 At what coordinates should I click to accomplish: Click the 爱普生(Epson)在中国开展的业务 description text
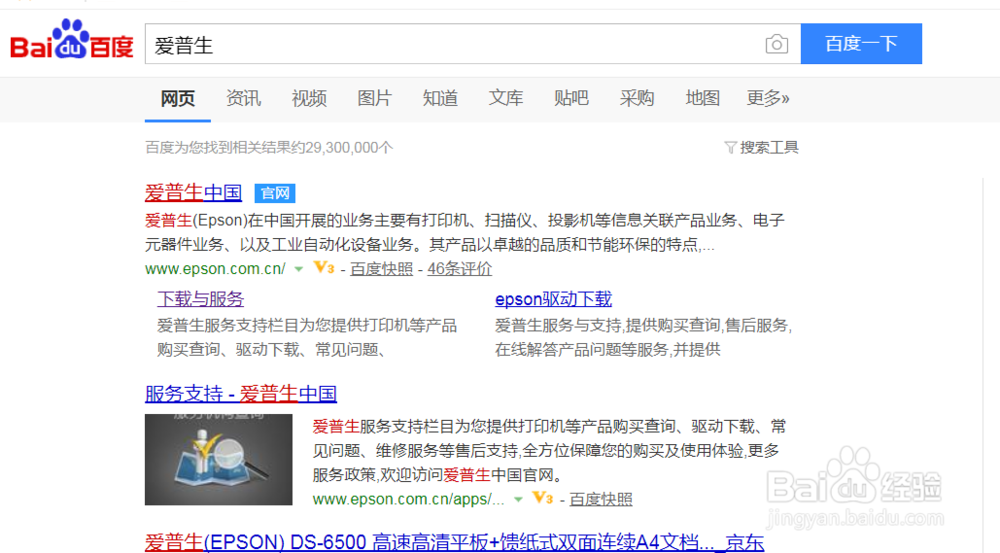tap(464, 232)
